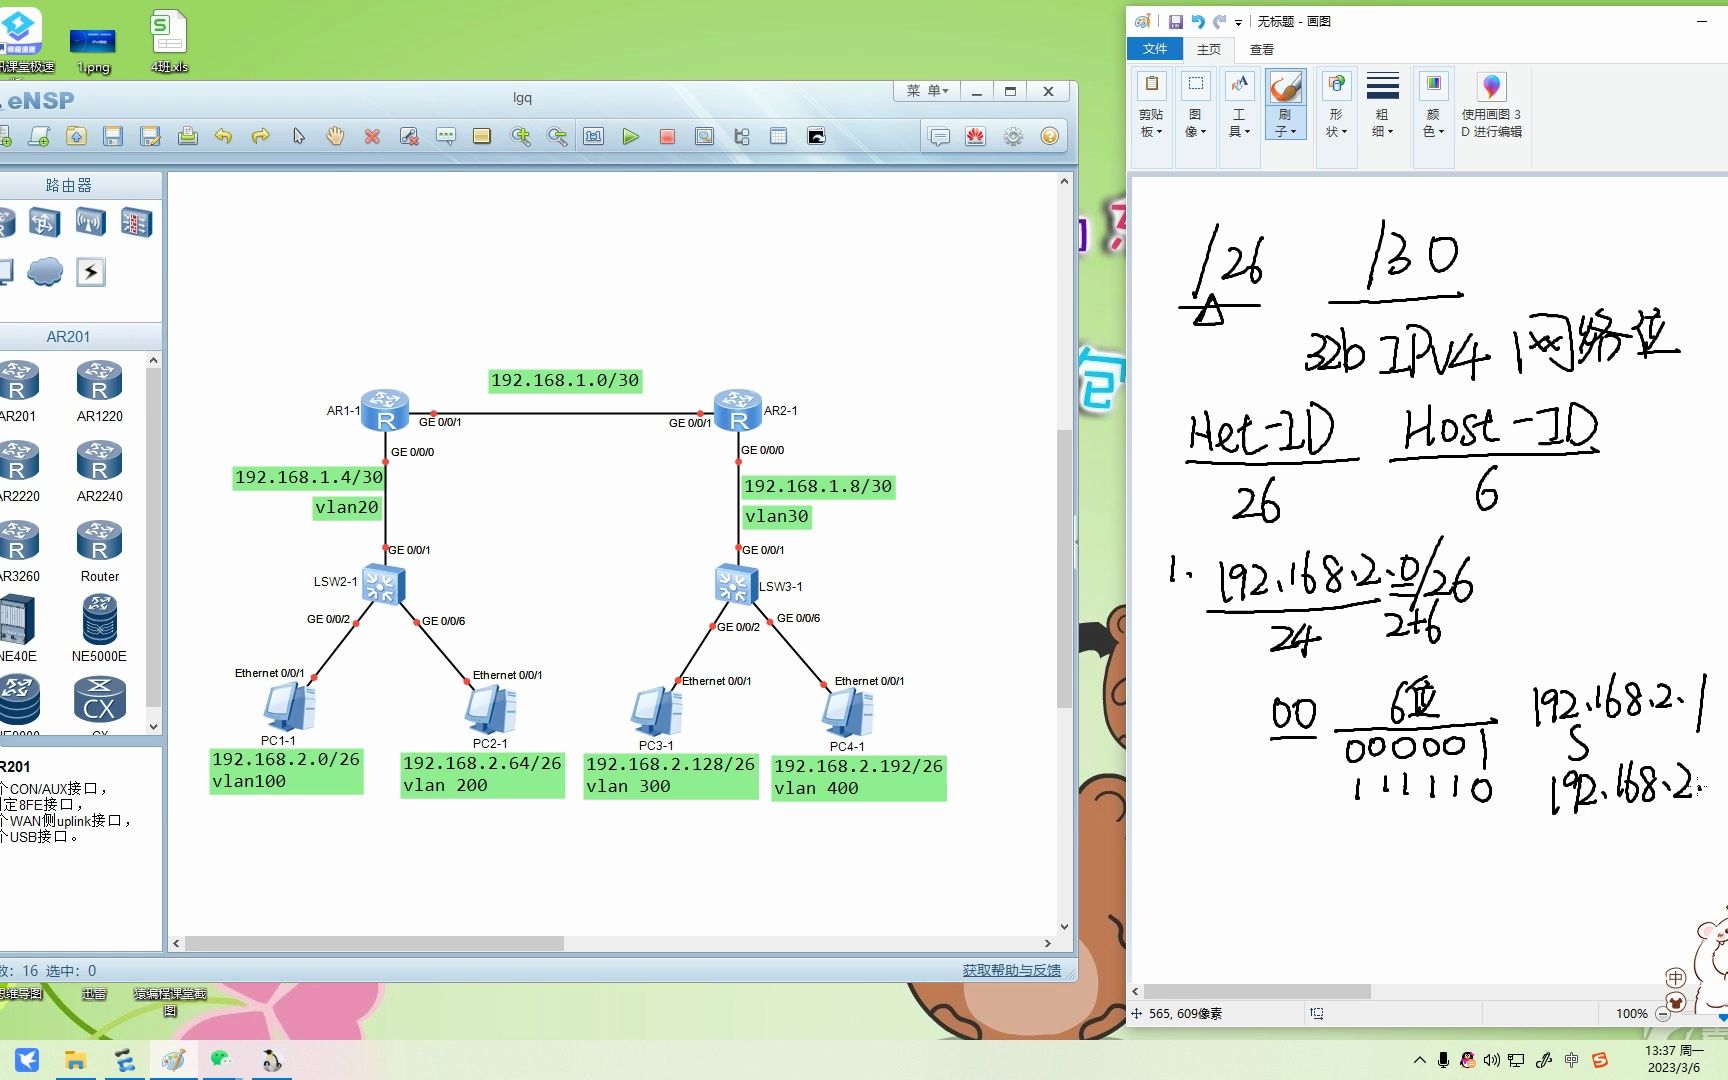Select the LSW2-1 switch on the canvas
The image size is (1728, 1080).
tap(383, 585)
